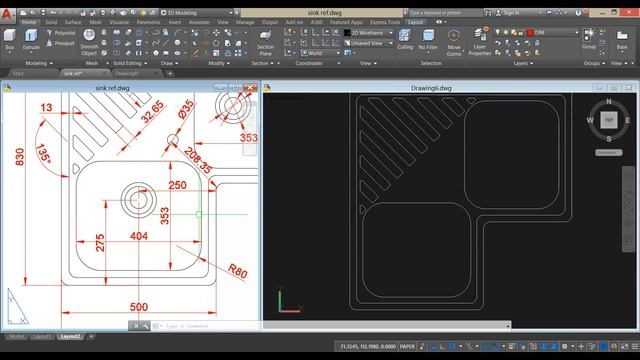Click the Sign In button
Image resolution: width=640 pixels, height=360 pixels.
tap(508, 13)
